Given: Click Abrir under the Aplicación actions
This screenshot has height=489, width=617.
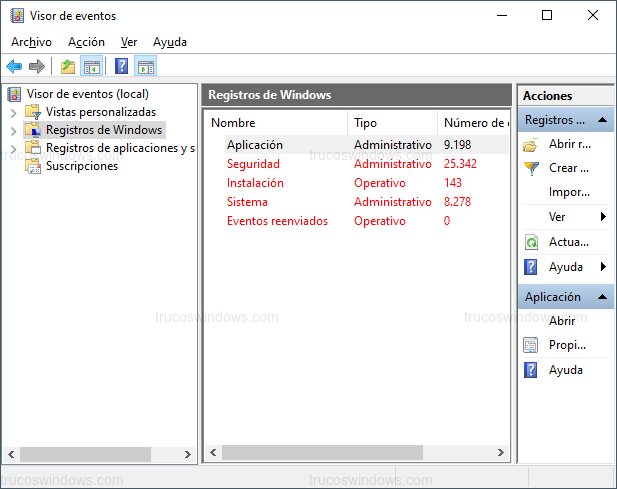Looking at the screenshot, I should click(x=562, y=321).
